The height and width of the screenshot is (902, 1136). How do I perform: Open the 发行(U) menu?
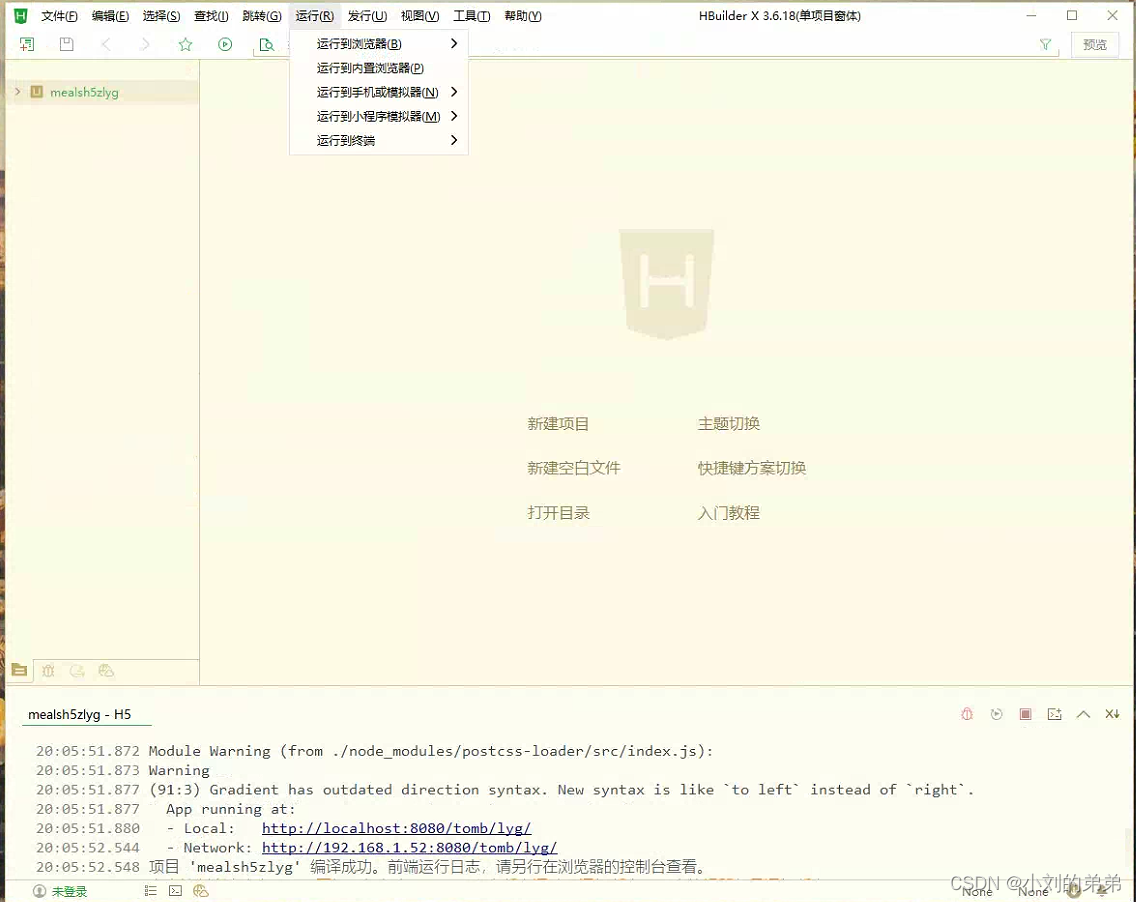(x=367, y=16)
